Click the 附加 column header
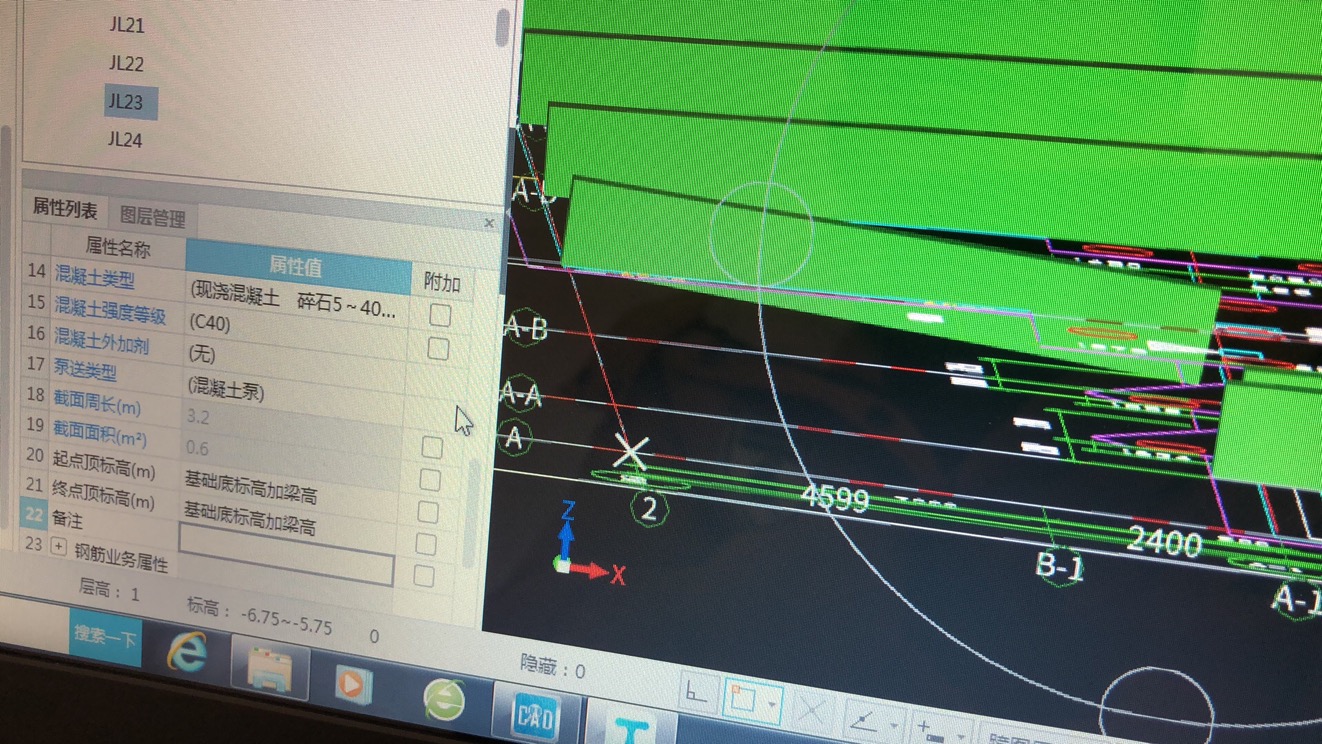 click(x=442, y=282)
